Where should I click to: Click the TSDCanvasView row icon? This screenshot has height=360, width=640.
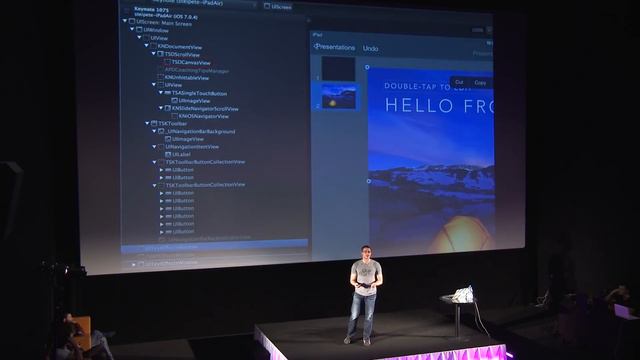click(167, 62)
